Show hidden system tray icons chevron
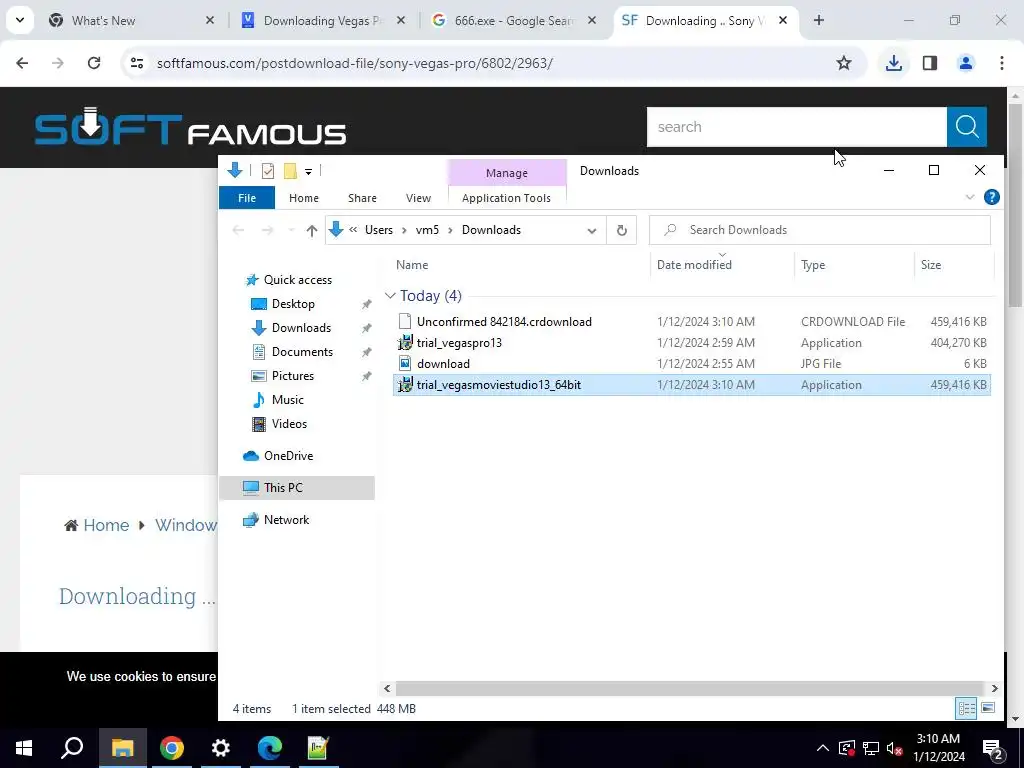1024x768 pixels. point(823,748)
